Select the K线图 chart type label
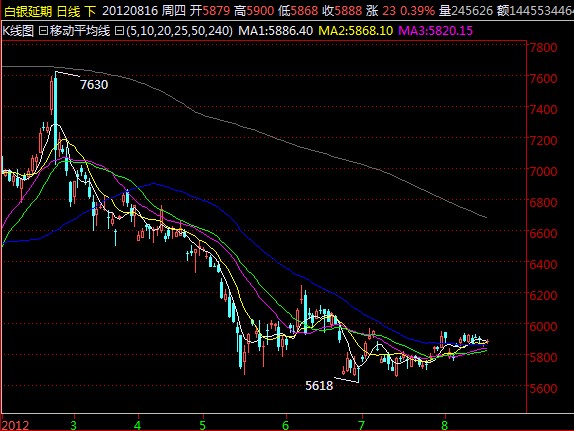 pos(18,31)
